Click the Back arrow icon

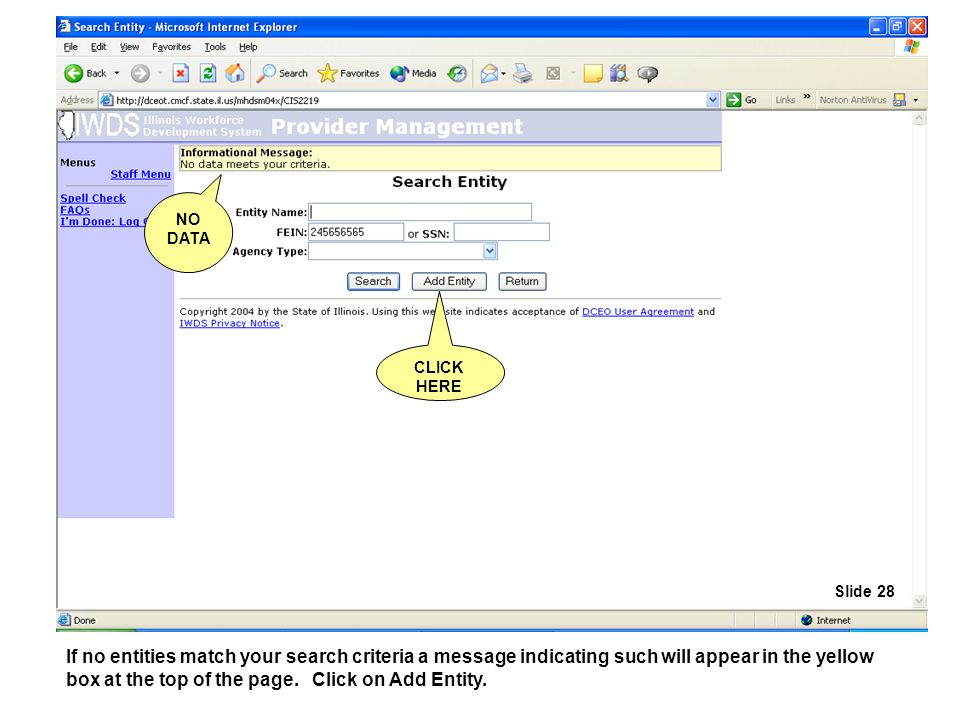[73, 73]
